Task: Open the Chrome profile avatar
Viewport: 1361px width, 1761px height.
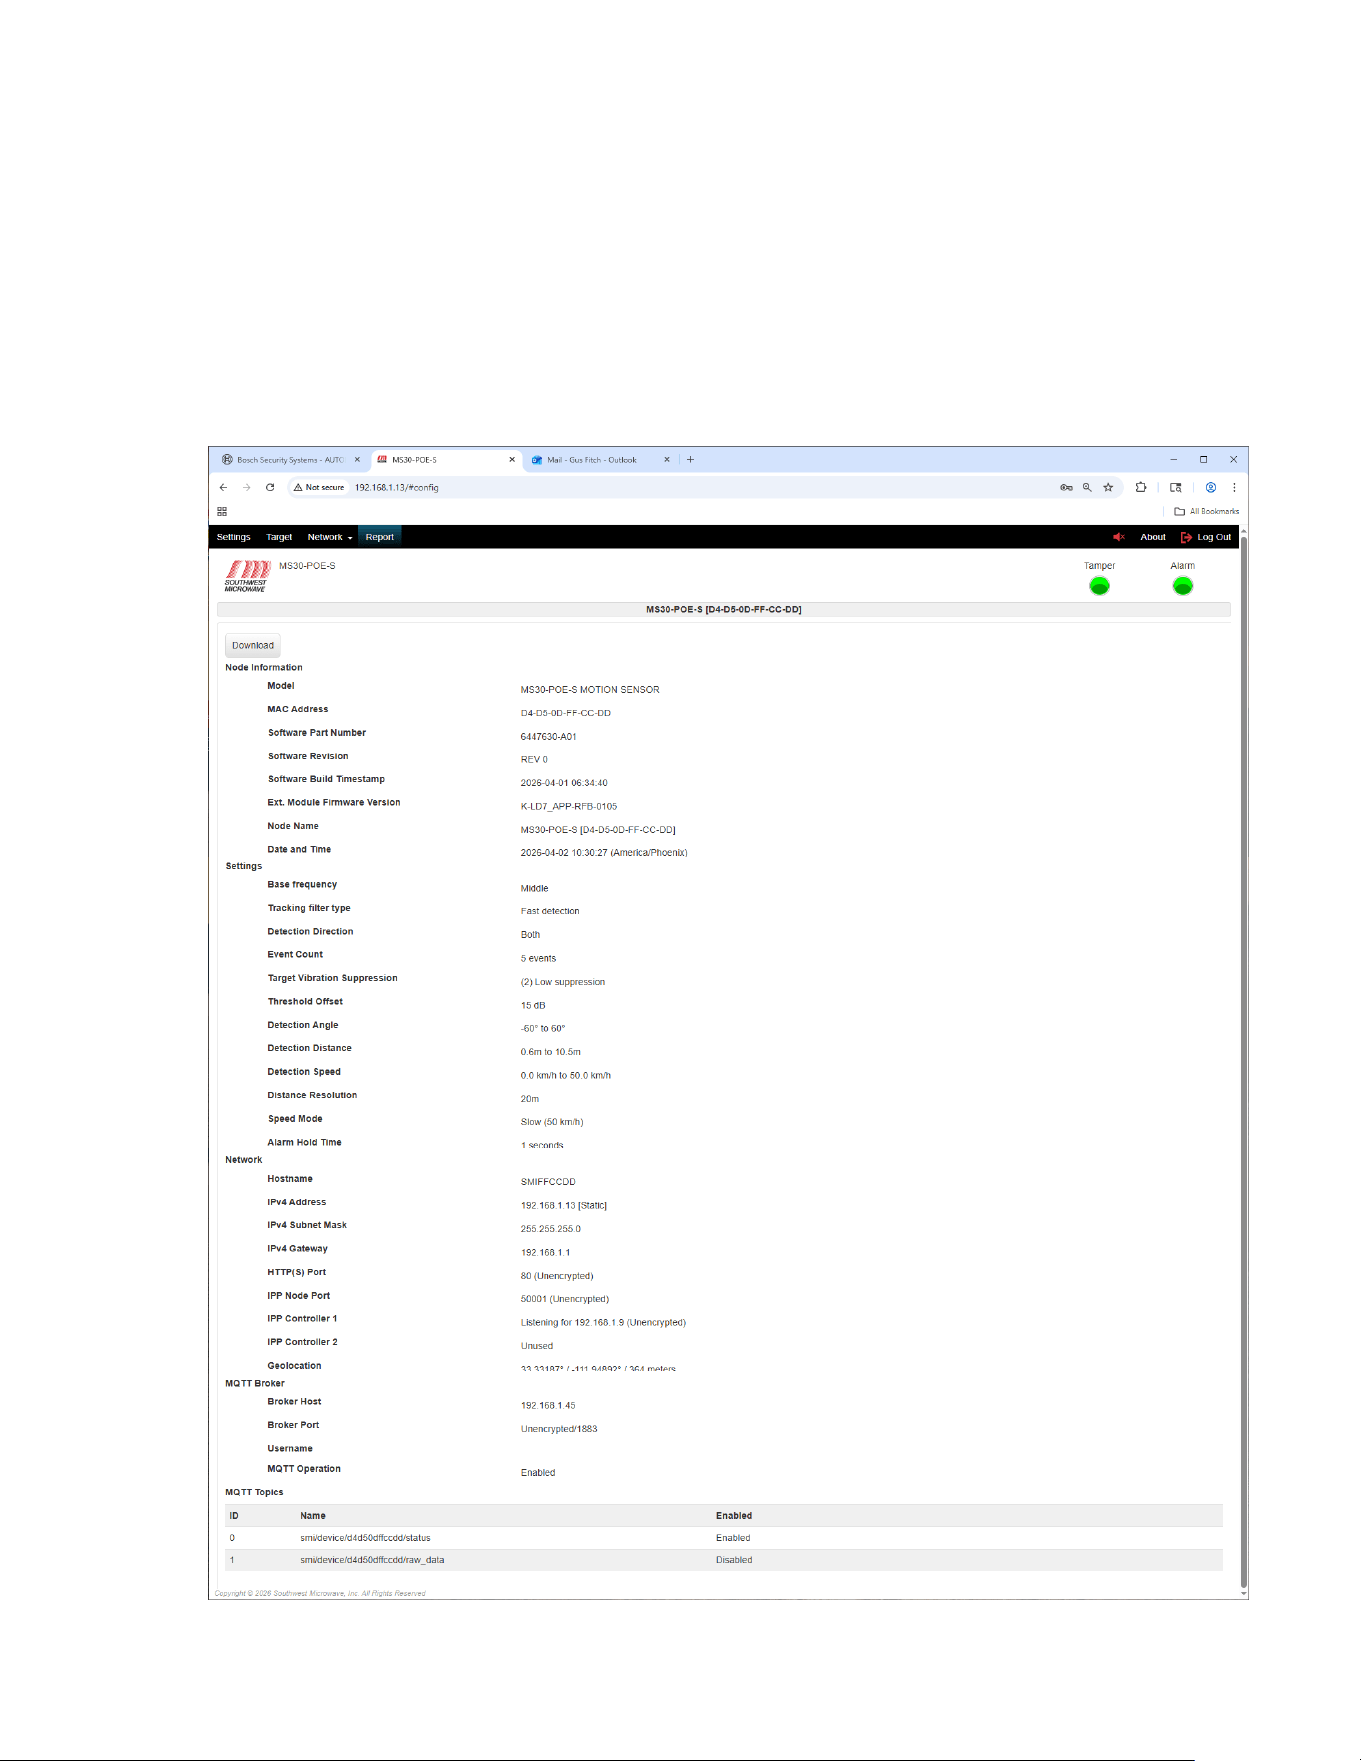Action: [1210, 487]
